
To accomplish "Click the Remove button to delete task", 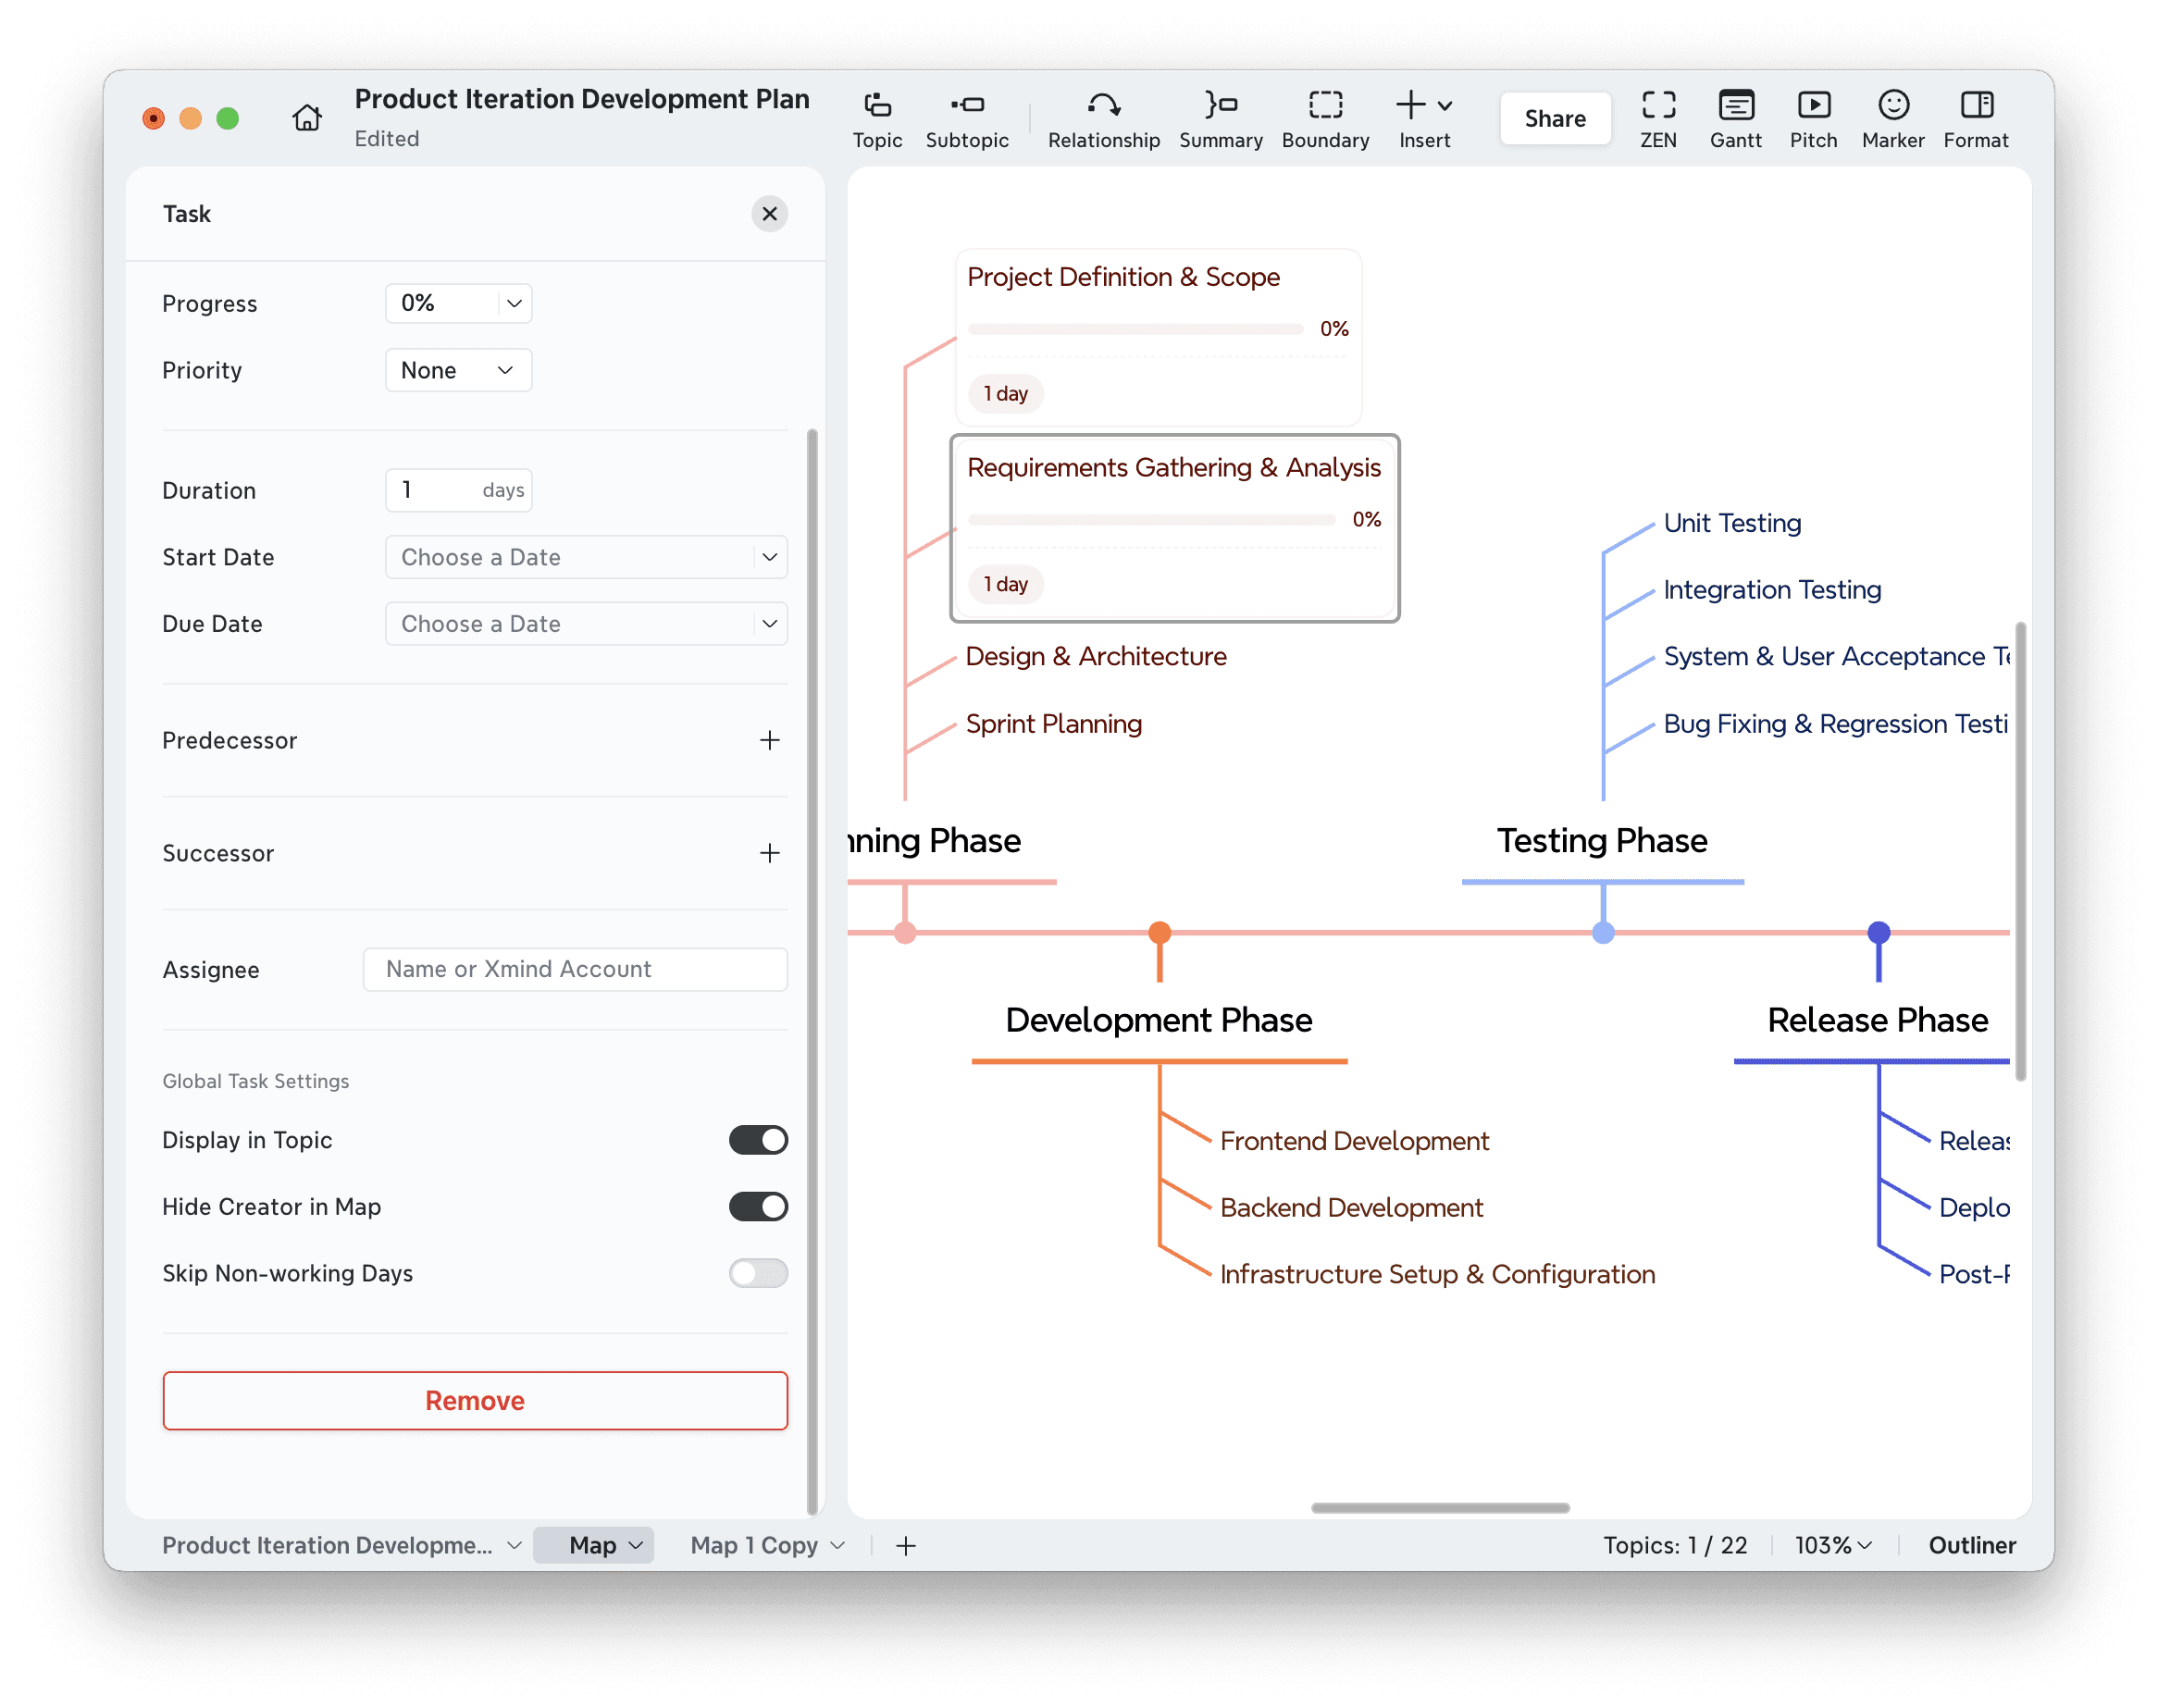I will [474, 1400].
